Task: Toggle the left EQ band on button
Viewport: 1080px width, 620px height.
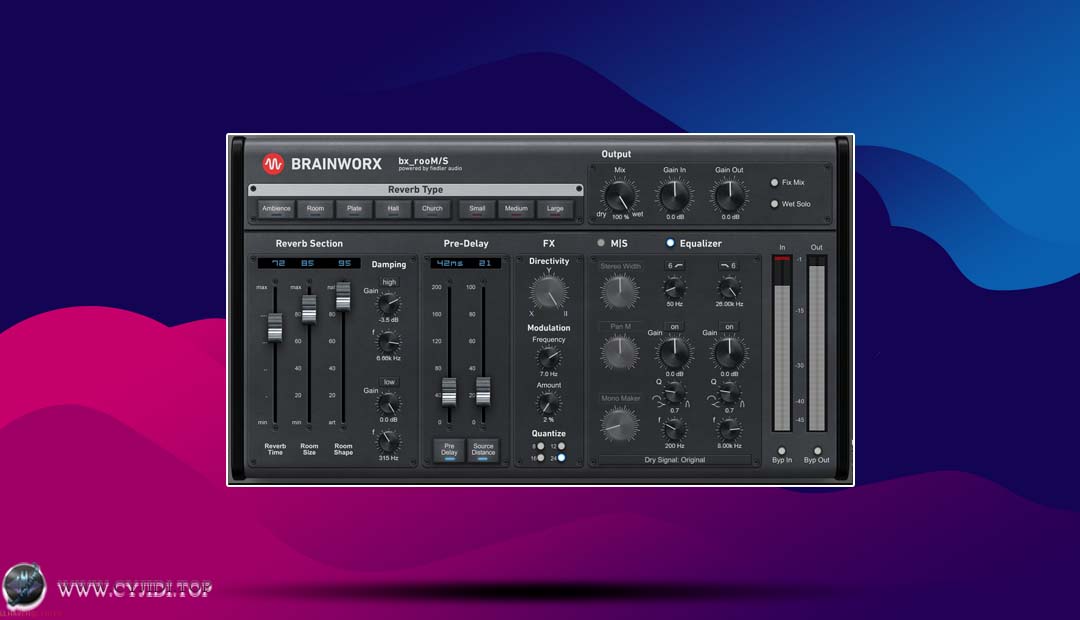Action: click(674, 327)
